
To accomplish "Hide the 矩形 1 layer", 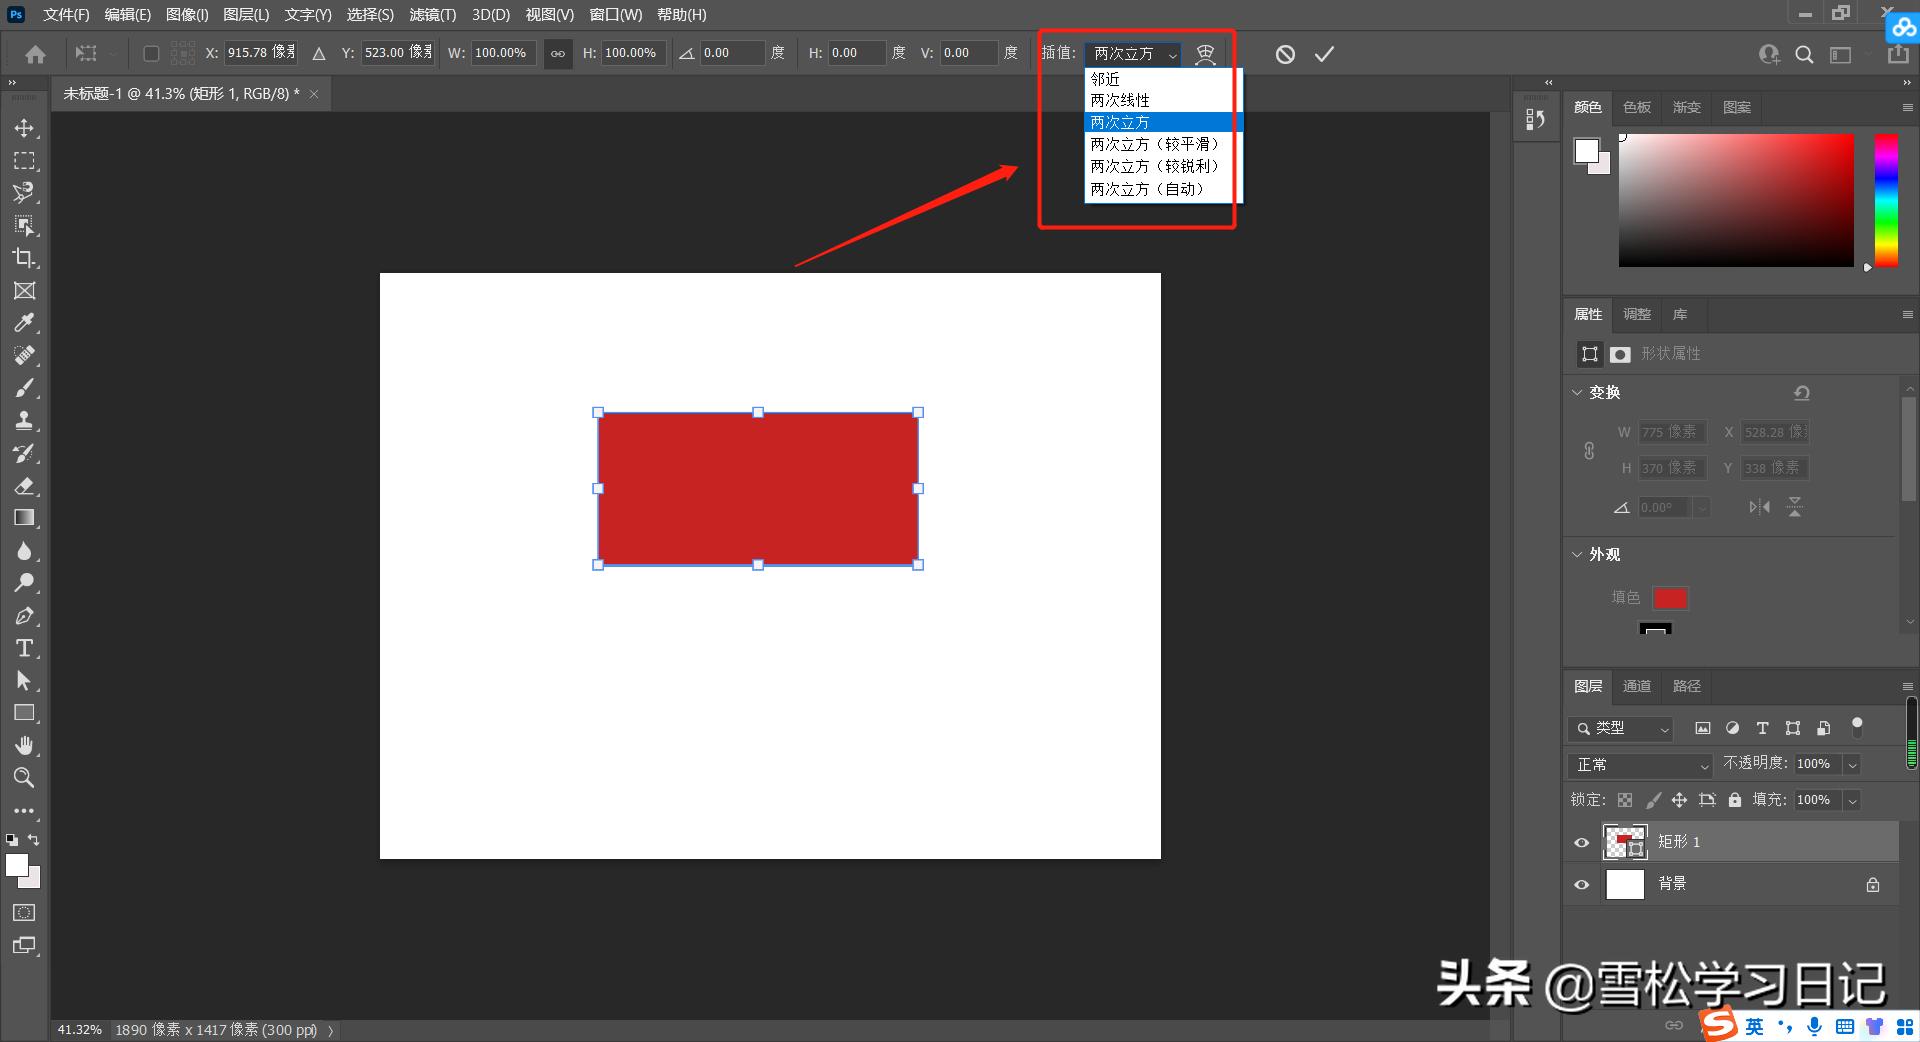I will click(x=1581, y=842).
